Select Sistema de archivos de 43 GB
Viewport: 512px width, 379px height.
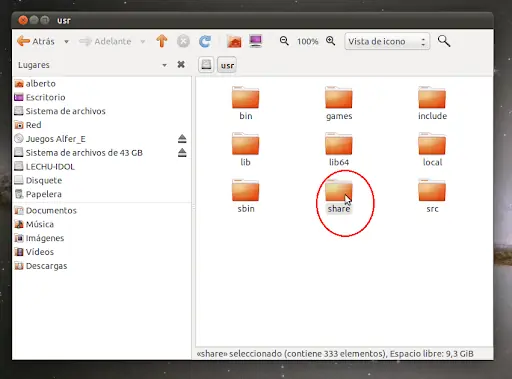[x=78, y=153]
